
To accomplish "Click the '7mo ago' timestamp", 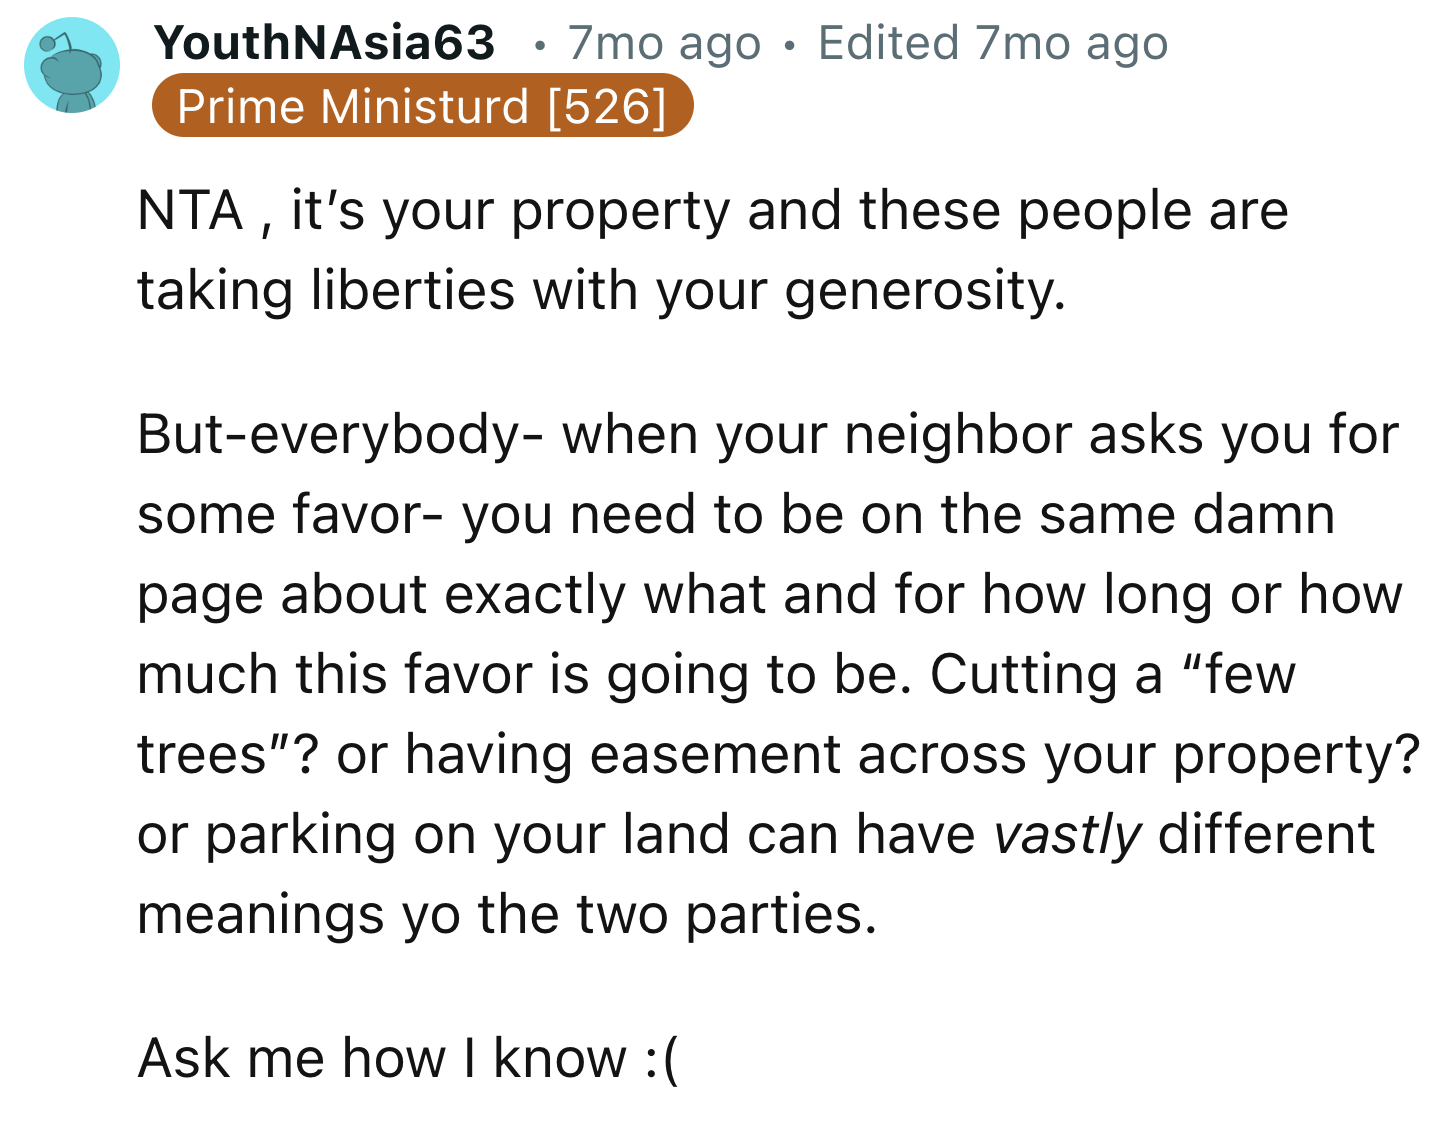I will point(663,42).
